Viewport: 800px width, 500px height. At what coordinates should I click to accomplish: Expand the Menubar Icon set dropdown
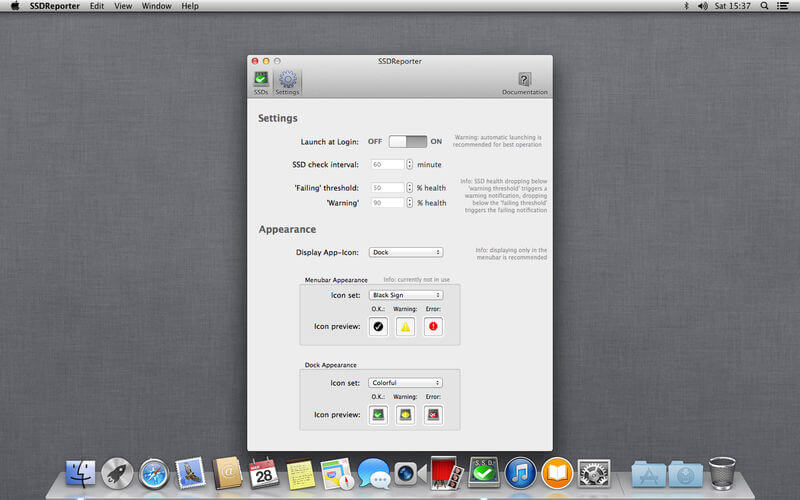click(x=405, y=295)
